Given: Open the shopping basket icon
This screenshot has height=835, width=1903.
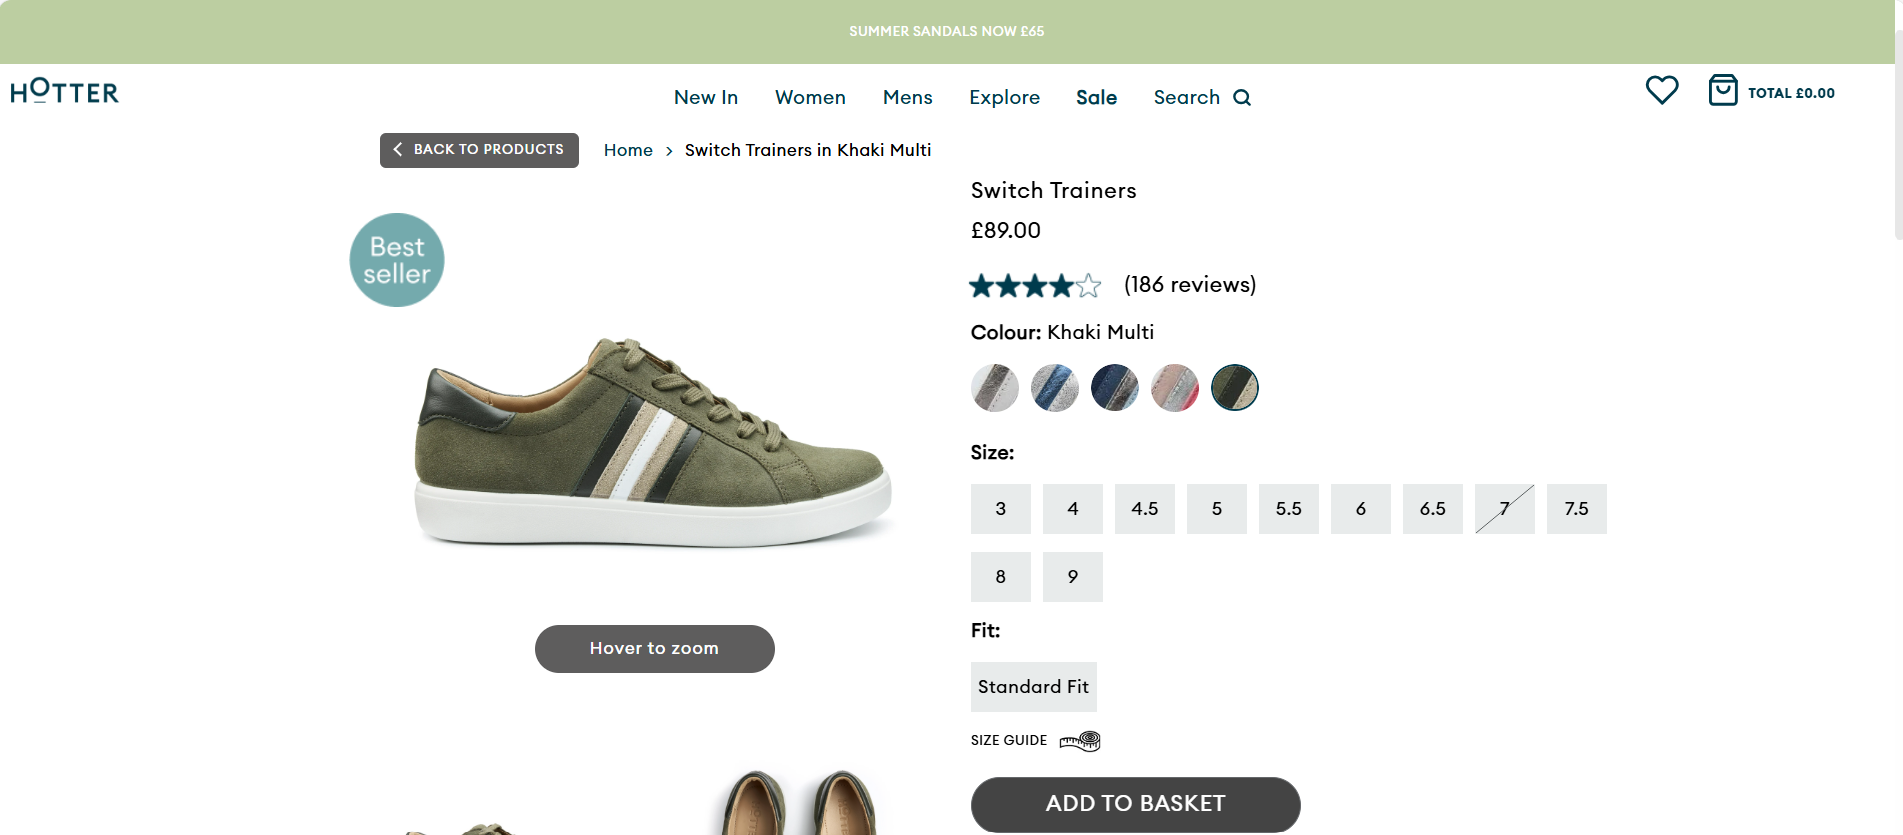Looking at the screenshot, I should [x=1722, y=90].
